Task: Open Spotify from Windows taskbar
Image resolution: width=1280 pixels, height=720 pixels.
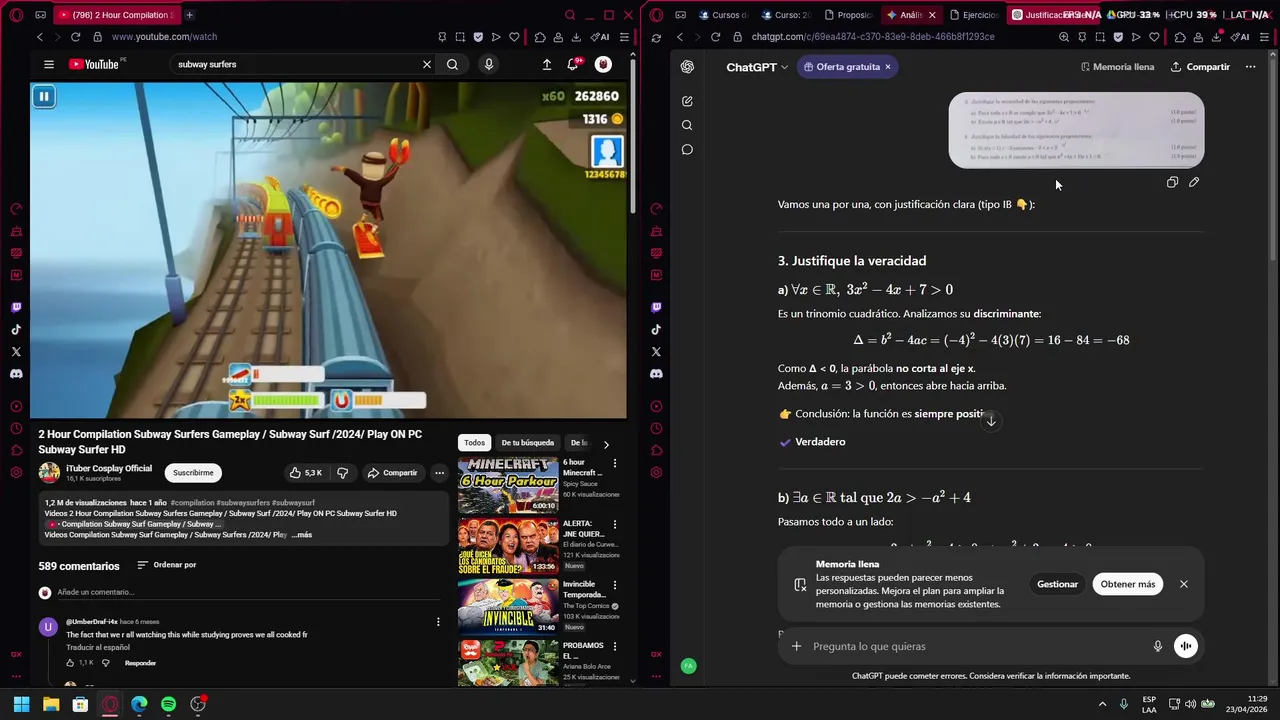Action: pyautogui.click(x=168, y=704)
